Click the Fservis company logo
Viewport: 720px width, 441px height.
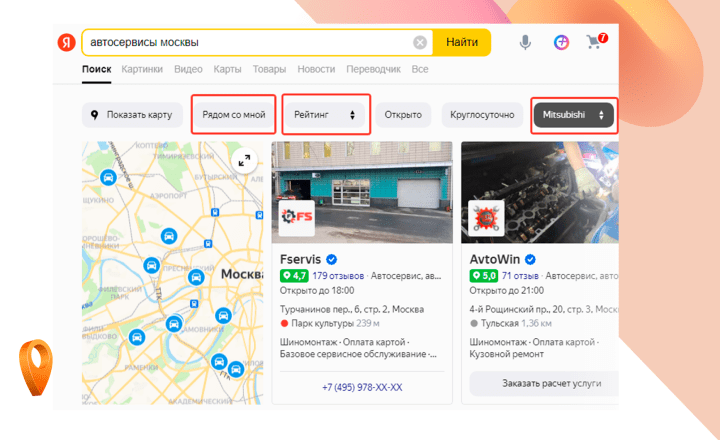click(297, 216)
